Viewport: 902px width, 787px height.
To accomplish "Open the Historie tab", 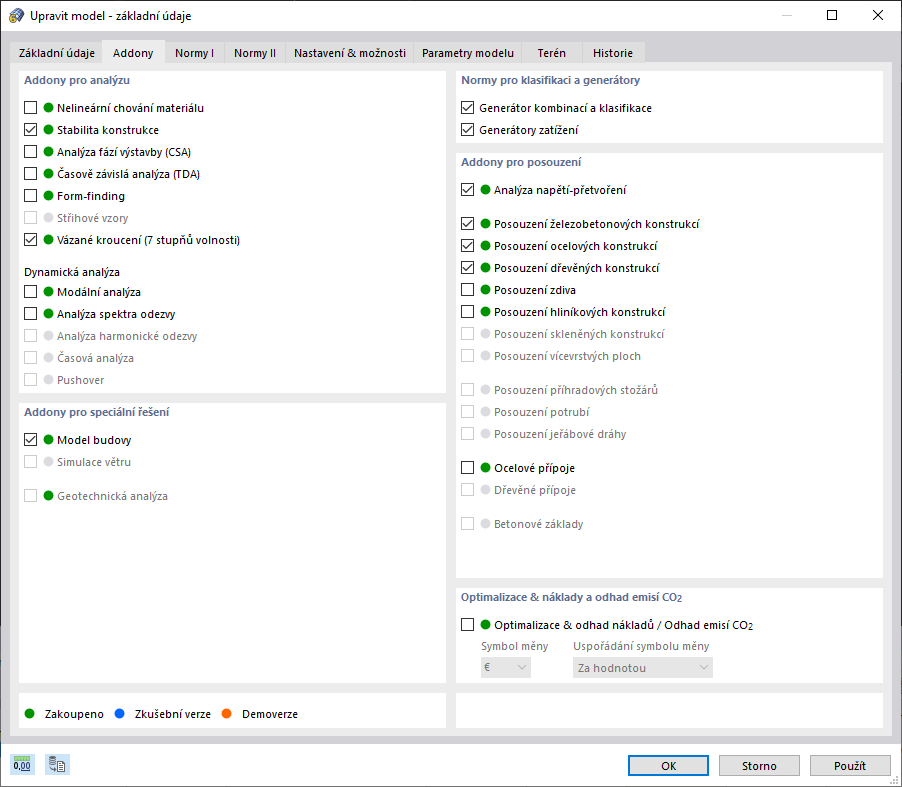I will pos(612,52).
